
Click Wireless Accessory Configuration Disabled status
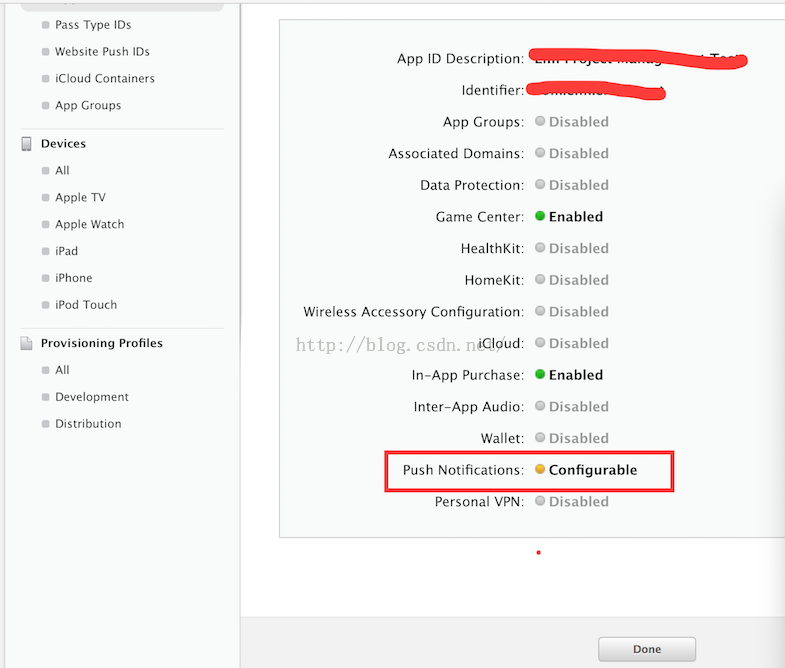579,311
